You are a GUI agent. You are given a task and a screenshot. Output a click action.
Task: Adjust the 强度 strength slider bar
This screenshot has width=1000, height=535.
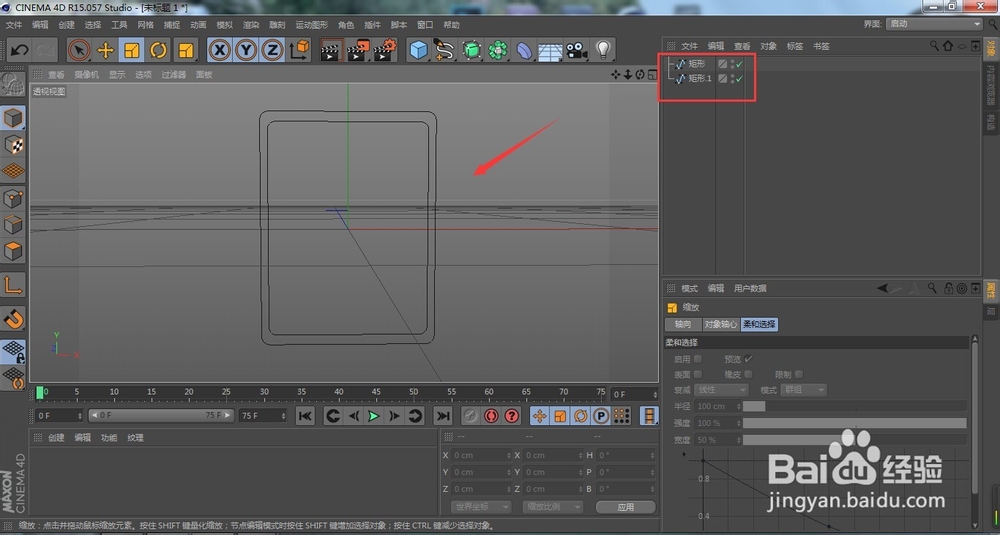[x=855, y=423]
